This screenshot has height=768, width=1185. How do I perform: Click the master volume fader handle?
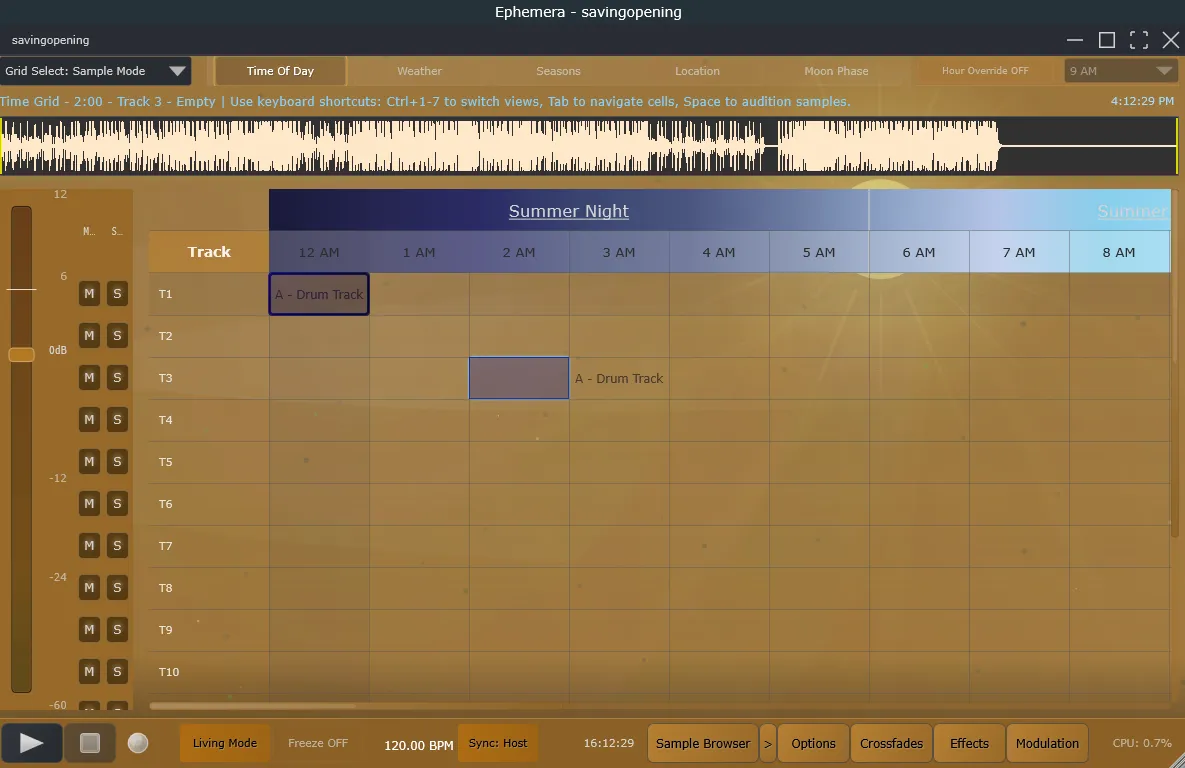pos(21,354)
